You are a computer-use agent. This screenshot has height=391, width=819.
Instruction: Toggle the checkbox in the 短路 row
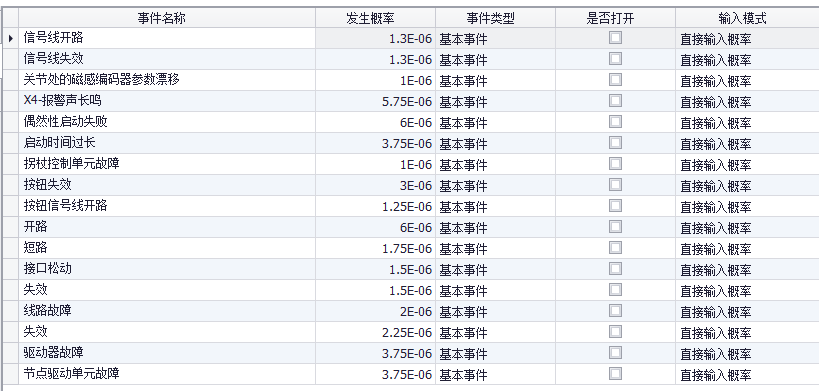(615, 247)
